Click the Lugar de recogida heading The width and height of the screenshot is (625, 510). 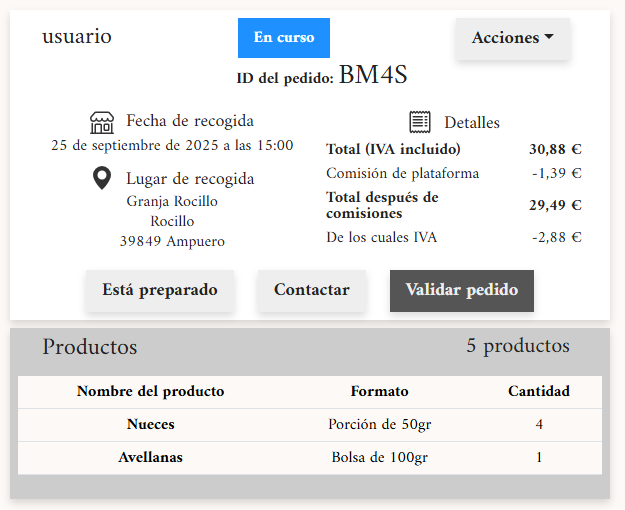pyautogui.click(x=190, y=179)
